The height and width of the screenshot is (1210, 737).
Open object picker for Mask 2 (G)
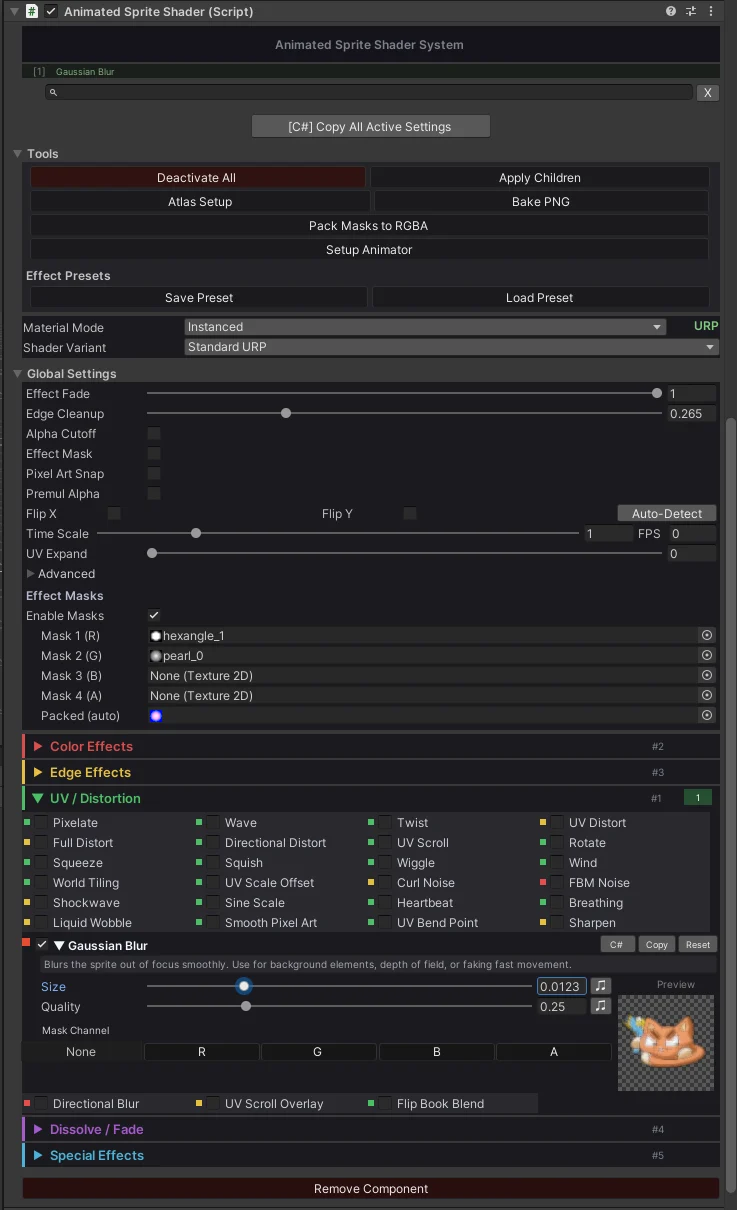[707, 655]
